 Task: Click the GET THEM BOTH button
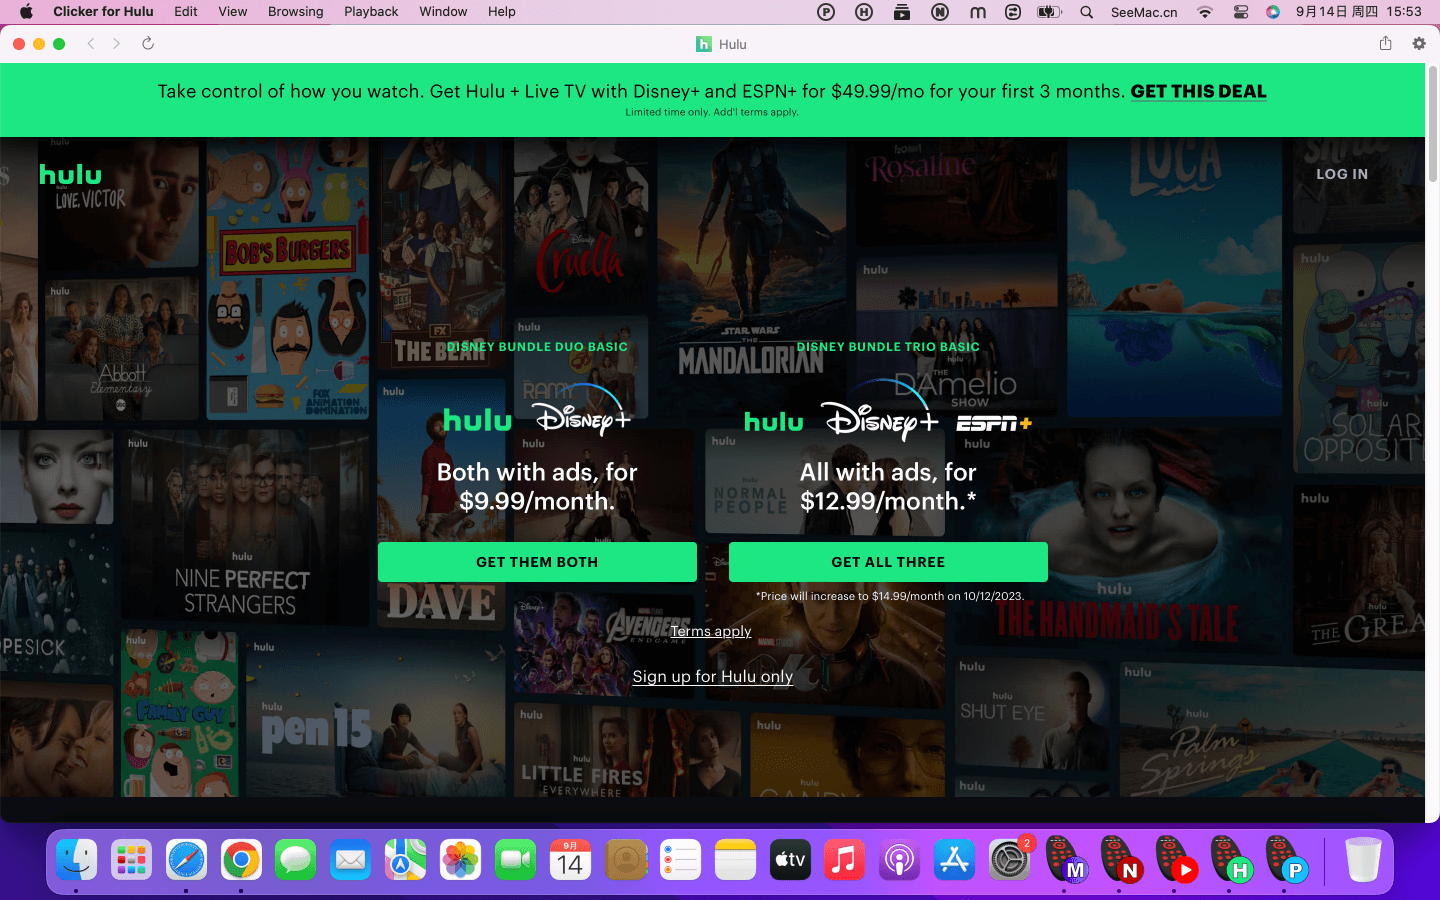(537, 562)
